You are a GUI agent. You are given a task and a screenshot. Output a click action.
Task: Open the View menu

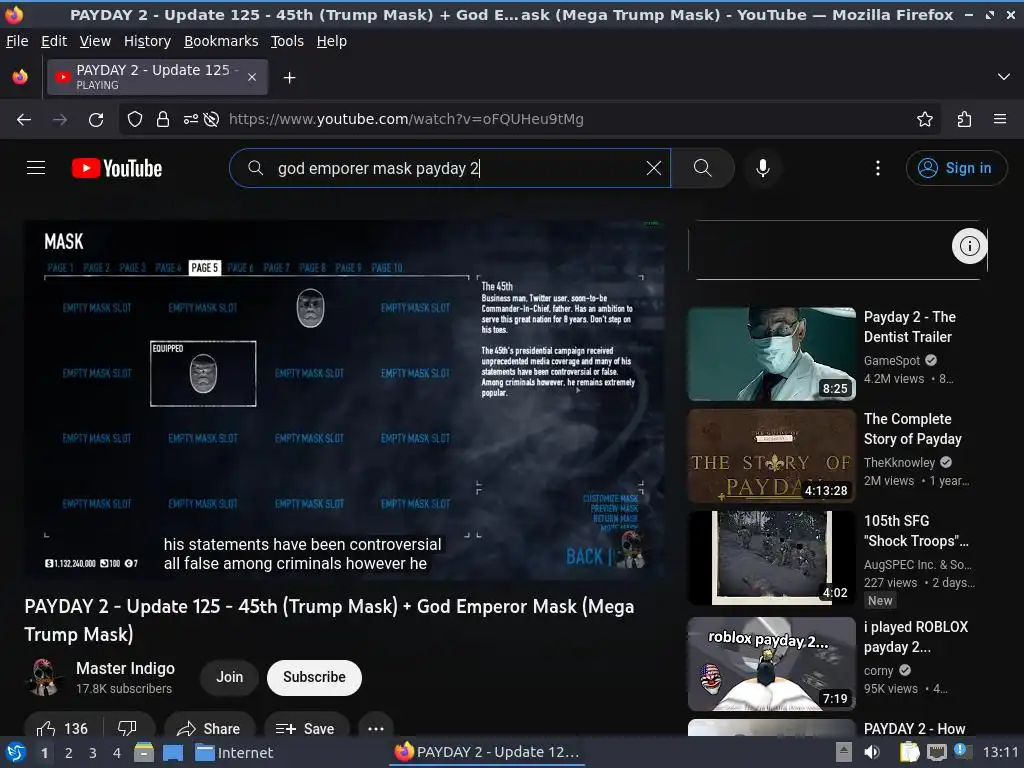(95, 41)
